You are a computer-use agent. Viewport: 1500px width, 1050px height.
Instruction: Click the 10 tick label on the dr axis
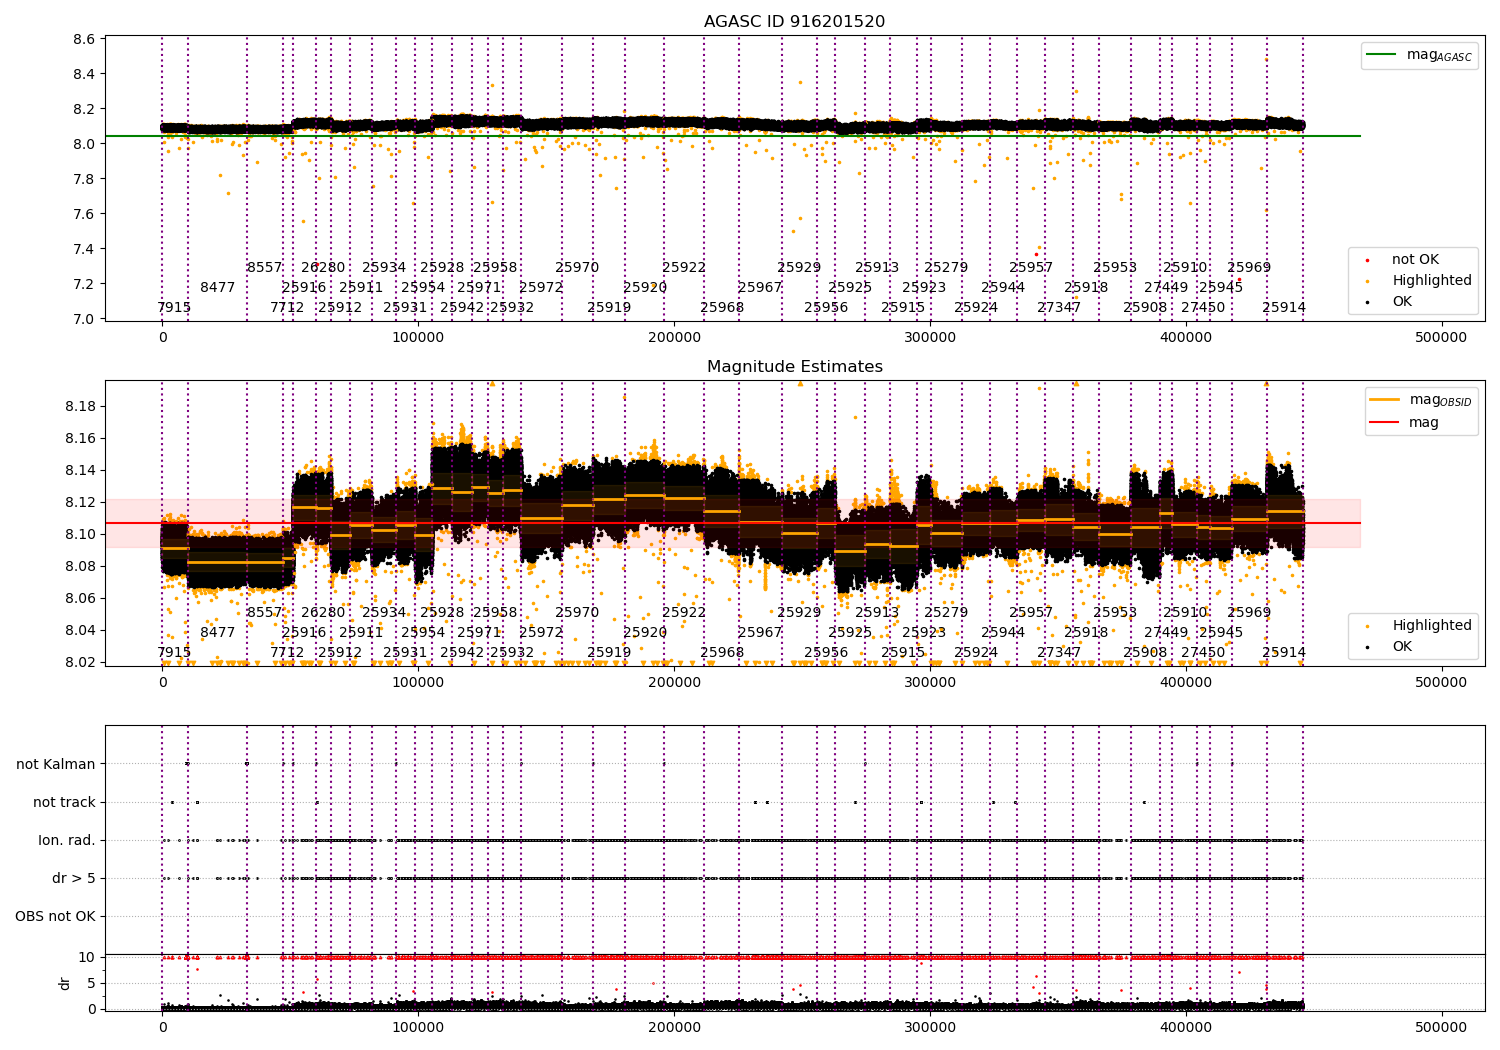coord(87,957)
